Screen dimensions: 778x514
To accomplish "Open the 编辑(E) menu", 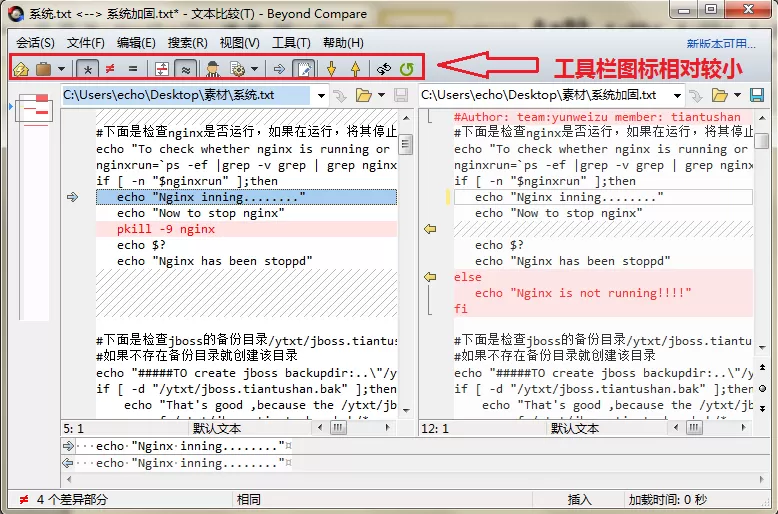I will pos(136,43).
